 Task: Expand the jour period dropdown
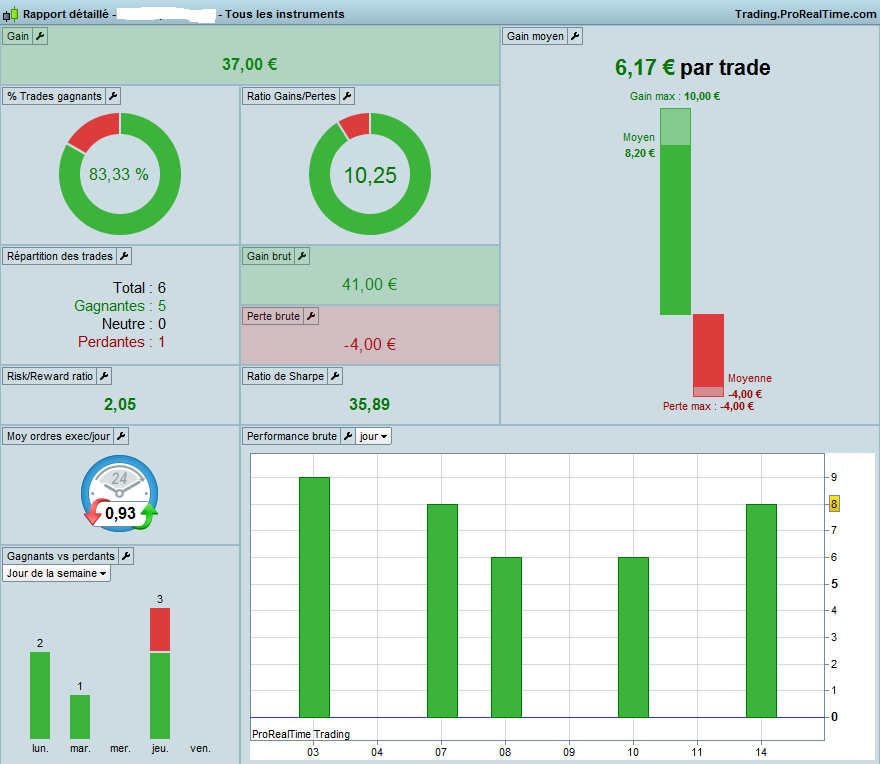pos(374,436)
